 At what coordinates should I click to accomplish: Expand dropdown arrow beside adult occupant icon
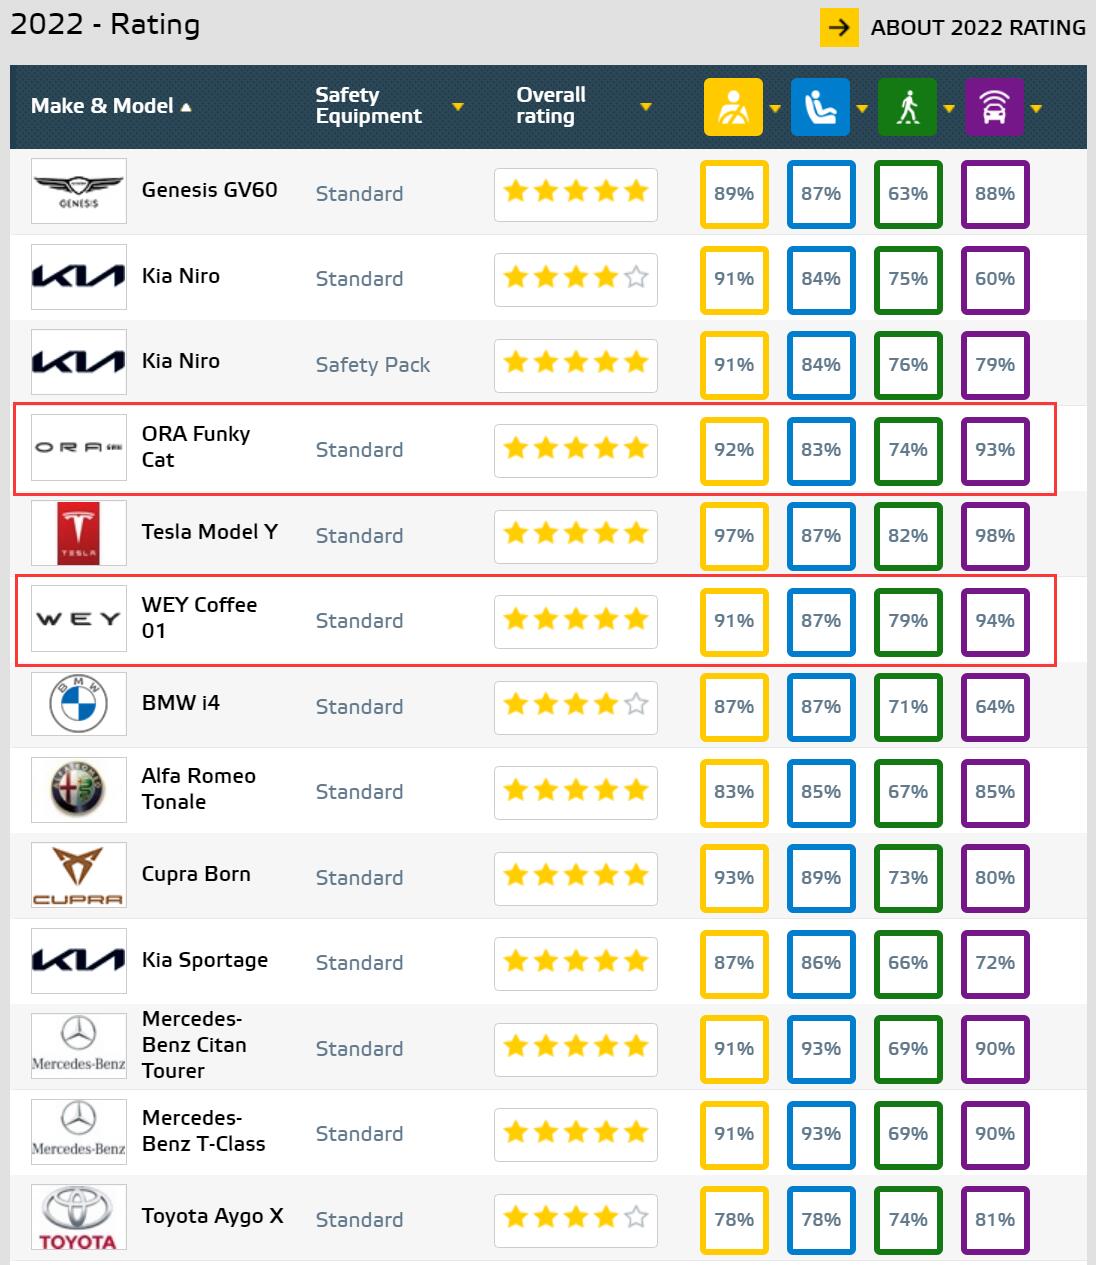pos(775,108)
